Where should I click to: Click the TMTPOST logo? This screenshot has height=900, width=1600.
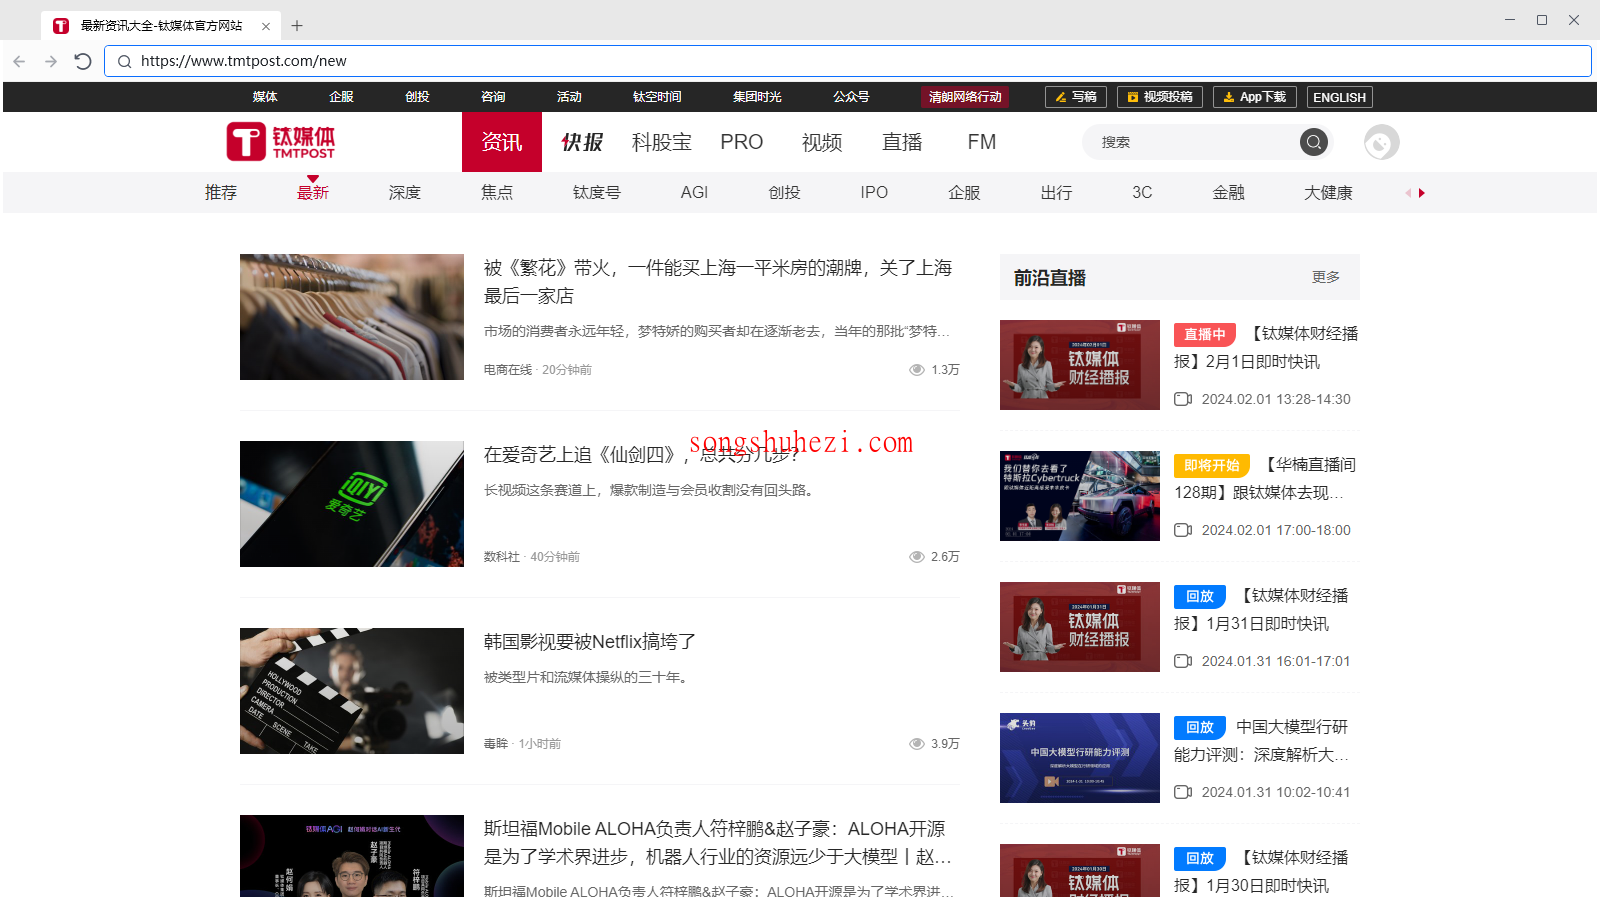tap(281, 142)
